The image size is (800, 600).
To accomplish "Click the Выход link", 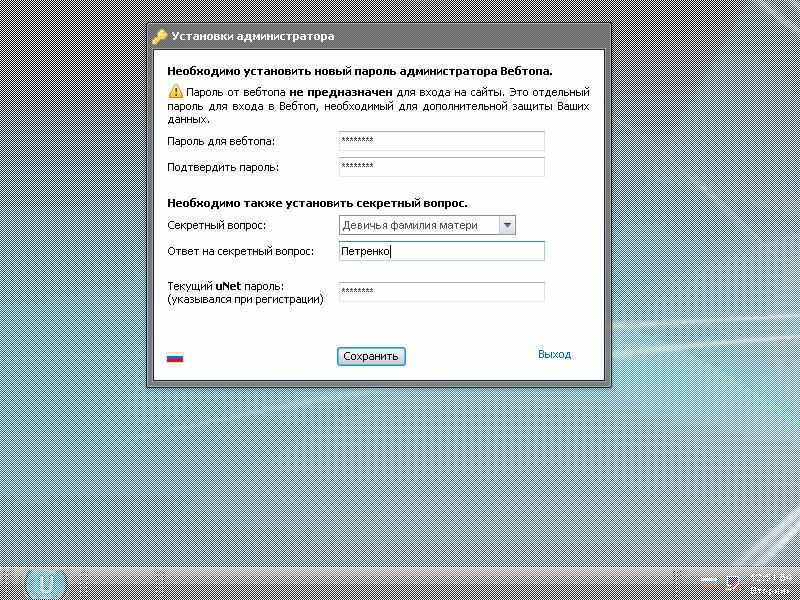I will click(554, 354).
